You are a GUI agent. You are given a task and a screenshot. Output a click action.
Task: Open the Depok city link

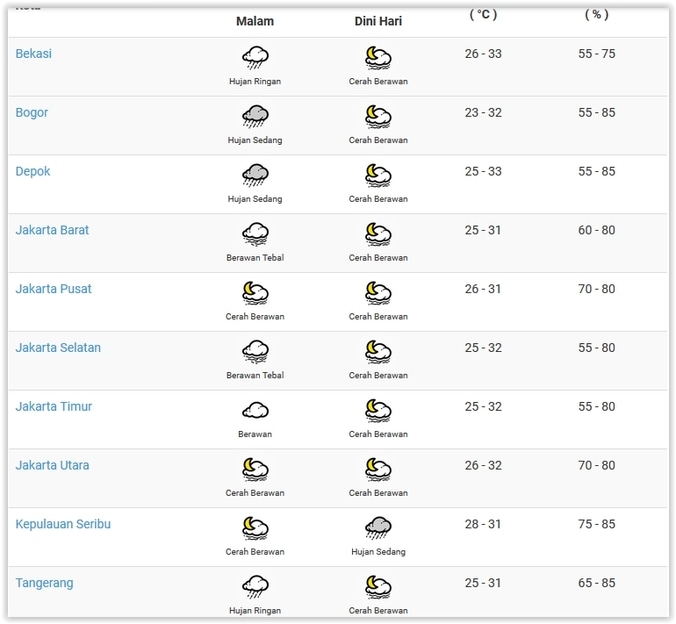pyautogui.click(x=33, y=171)
